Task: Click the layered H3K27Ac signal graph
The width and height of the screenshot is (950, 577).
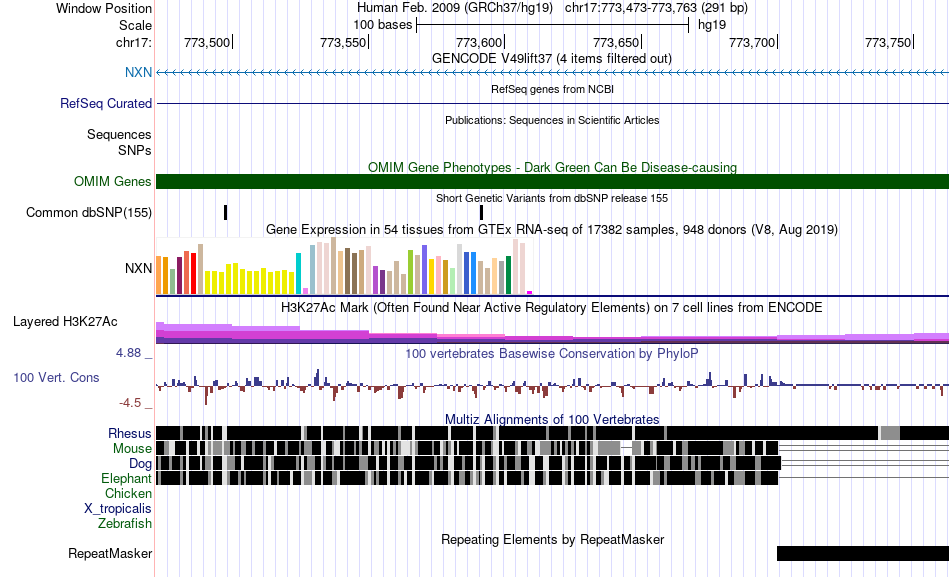Action: point(553,333)
